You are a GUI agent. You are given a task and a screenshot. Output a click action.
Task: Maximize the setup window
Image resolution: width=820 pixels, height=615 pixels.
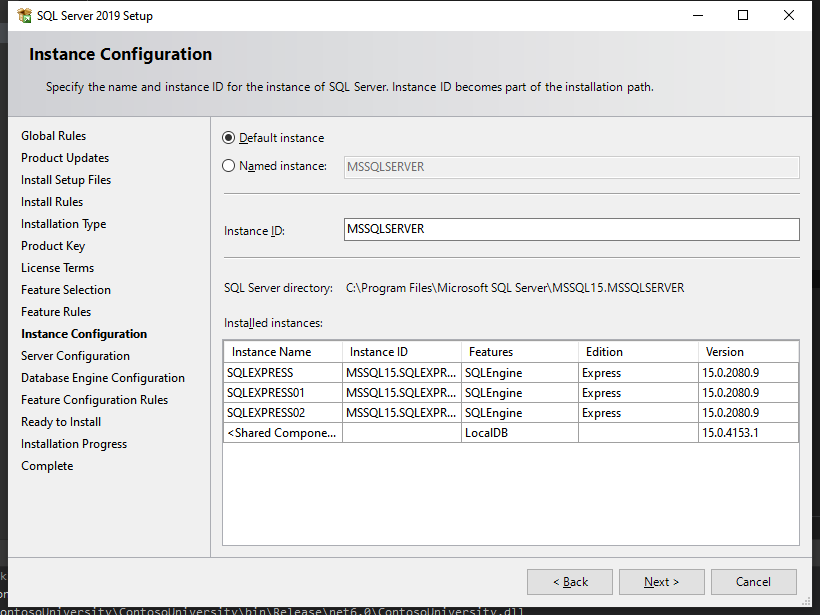pos(743,16)
